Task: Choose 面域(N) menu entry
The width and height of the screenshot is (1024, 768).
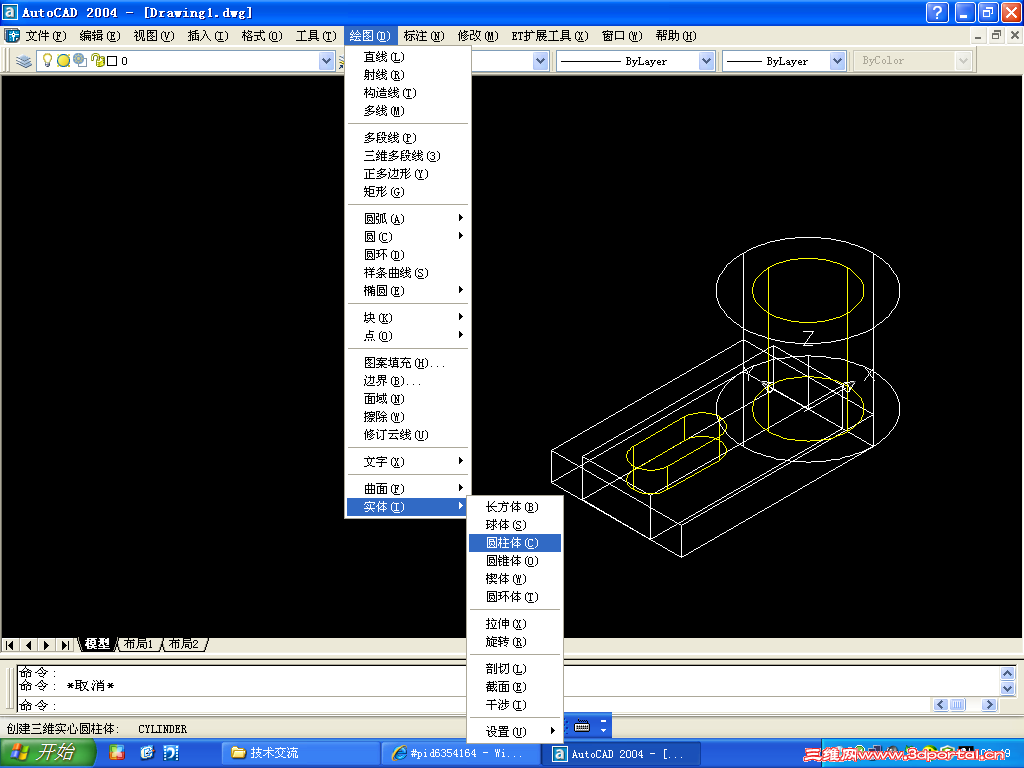Action: [408, 399]
